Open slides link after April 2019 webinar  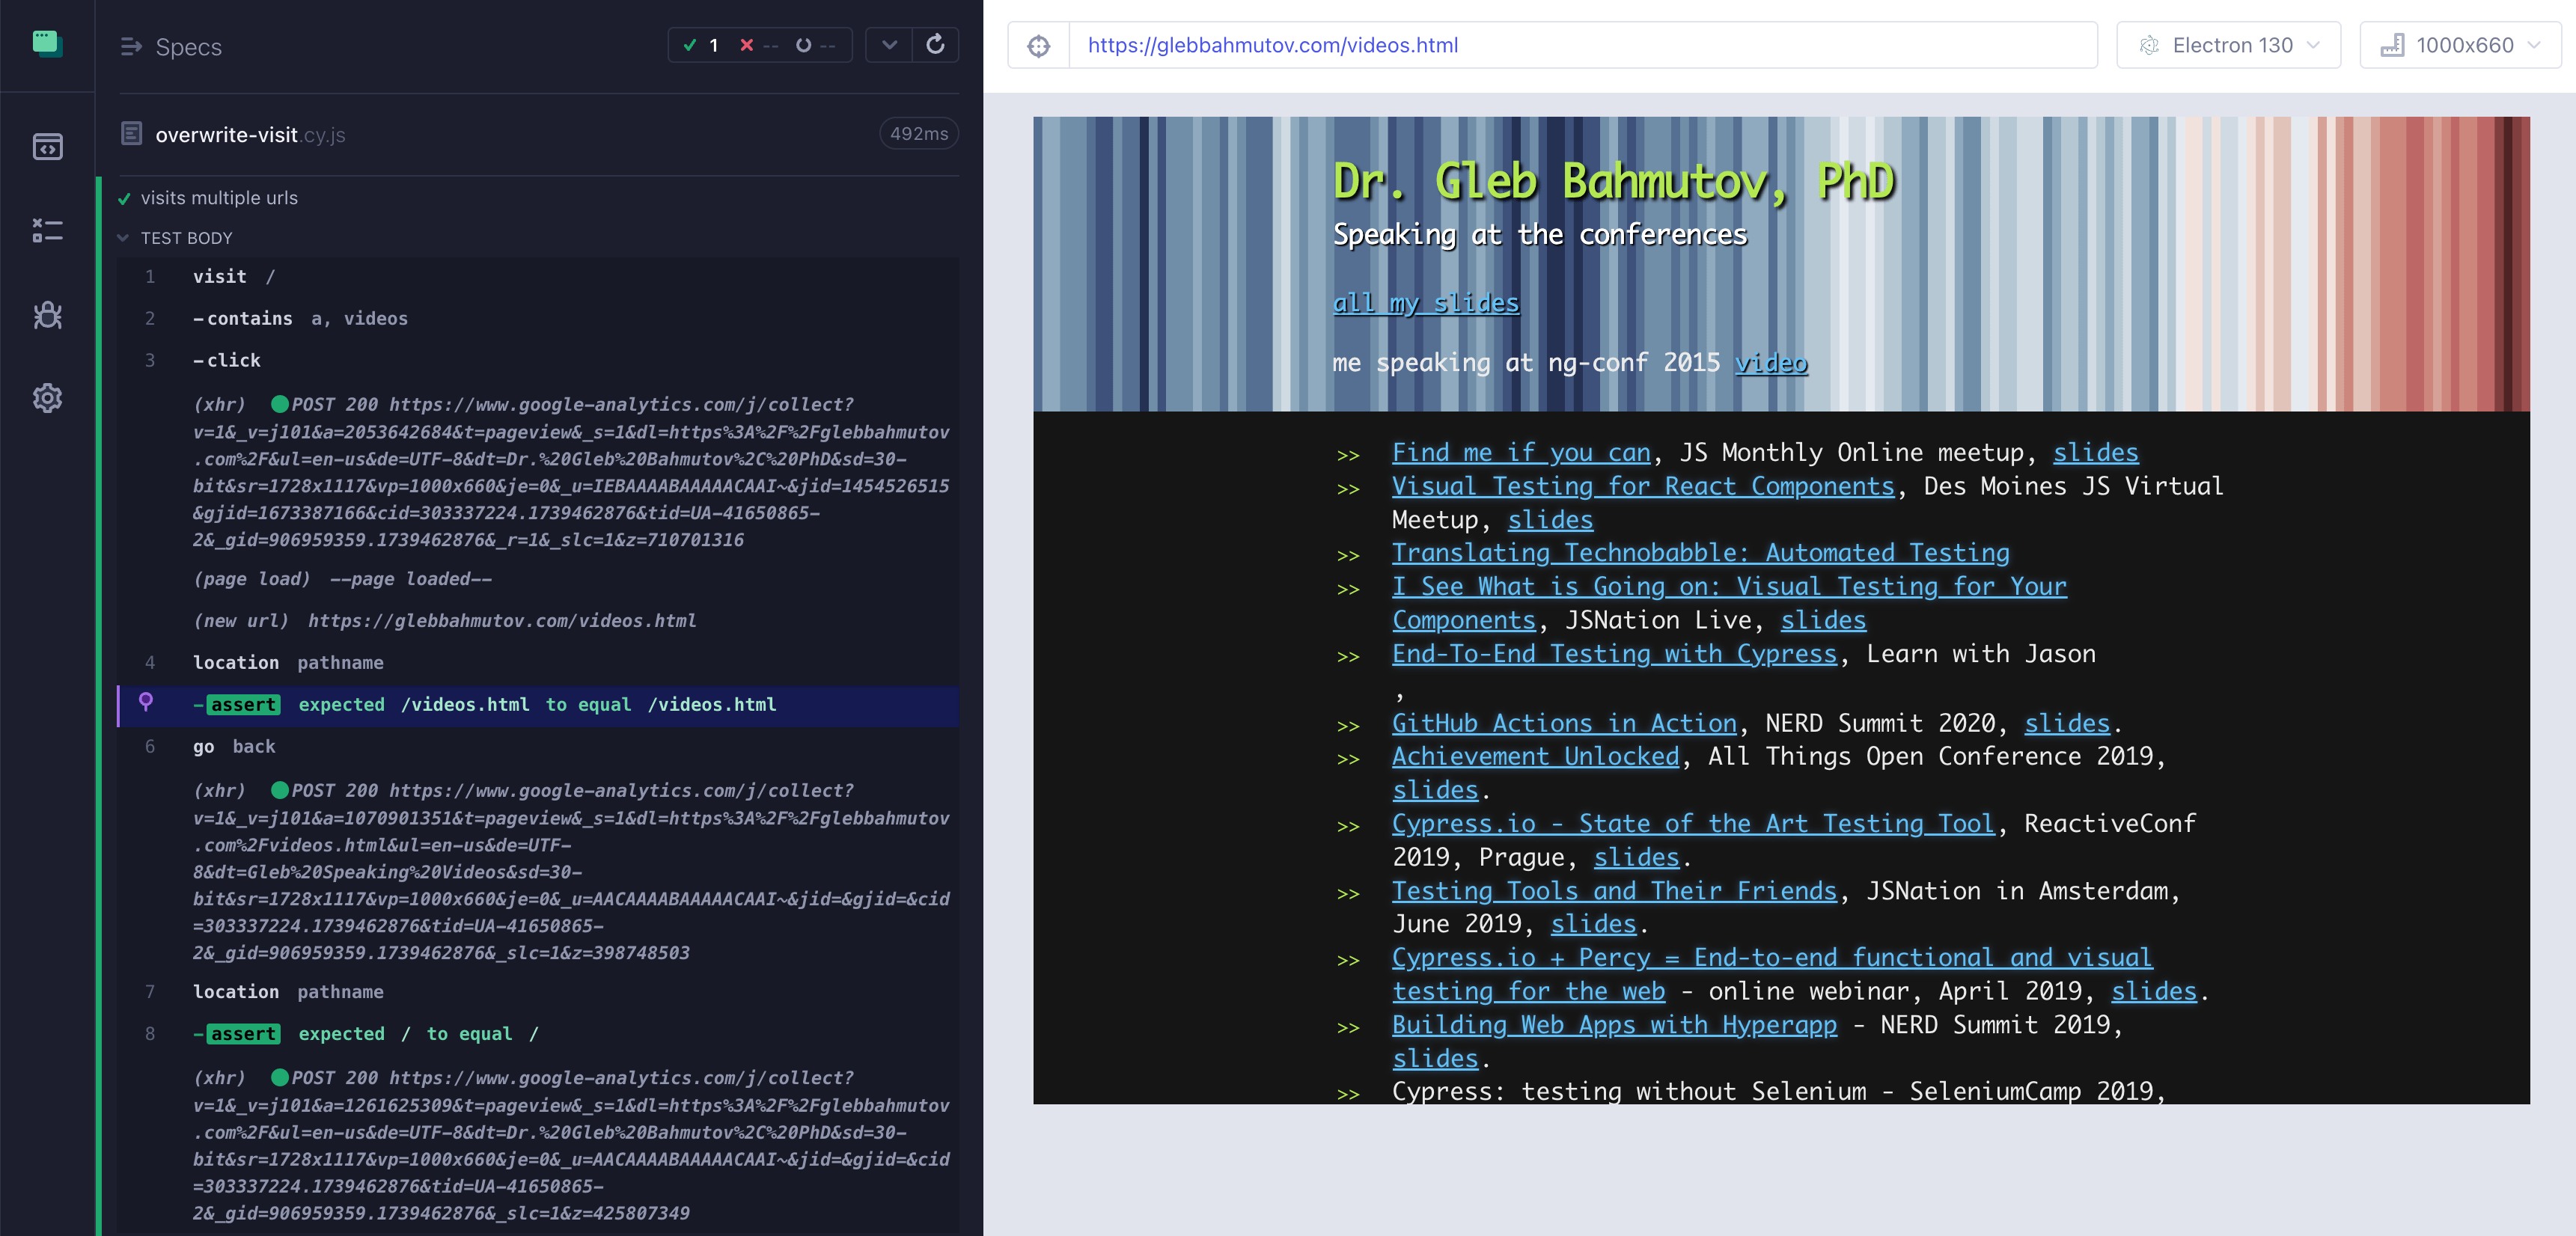(x=2153, y=992)
